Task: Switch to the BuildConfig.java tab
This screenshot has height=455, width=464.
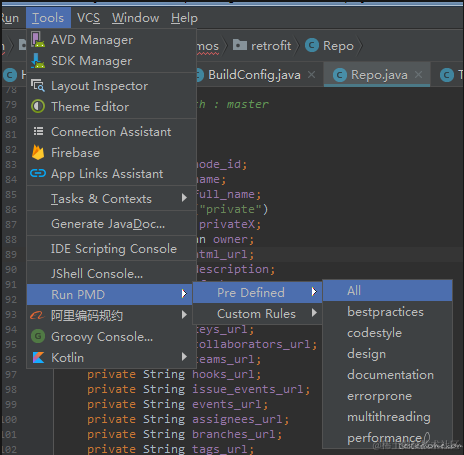Action: [x=254, y=75]
